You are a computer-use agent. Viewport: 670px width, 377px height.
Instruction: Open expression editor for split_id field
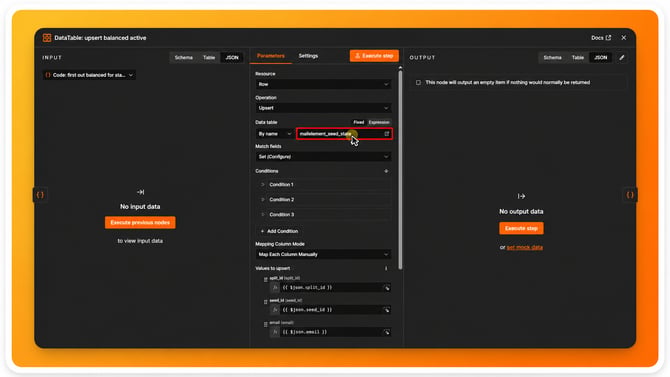coord(387,288)
